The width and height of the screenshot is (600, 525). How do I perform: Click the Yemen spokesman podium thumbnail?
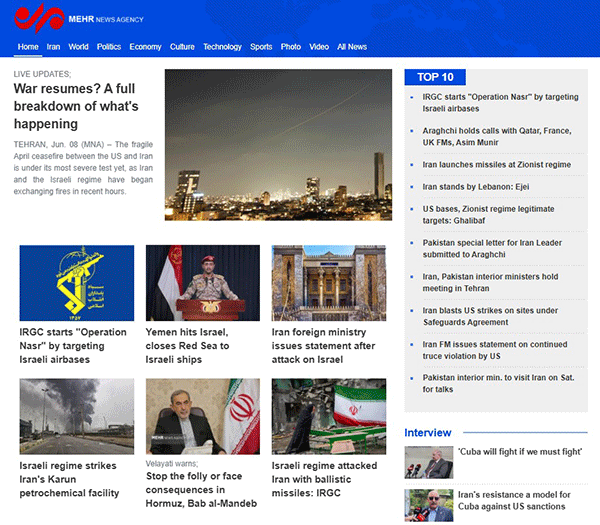coord(203,283)
